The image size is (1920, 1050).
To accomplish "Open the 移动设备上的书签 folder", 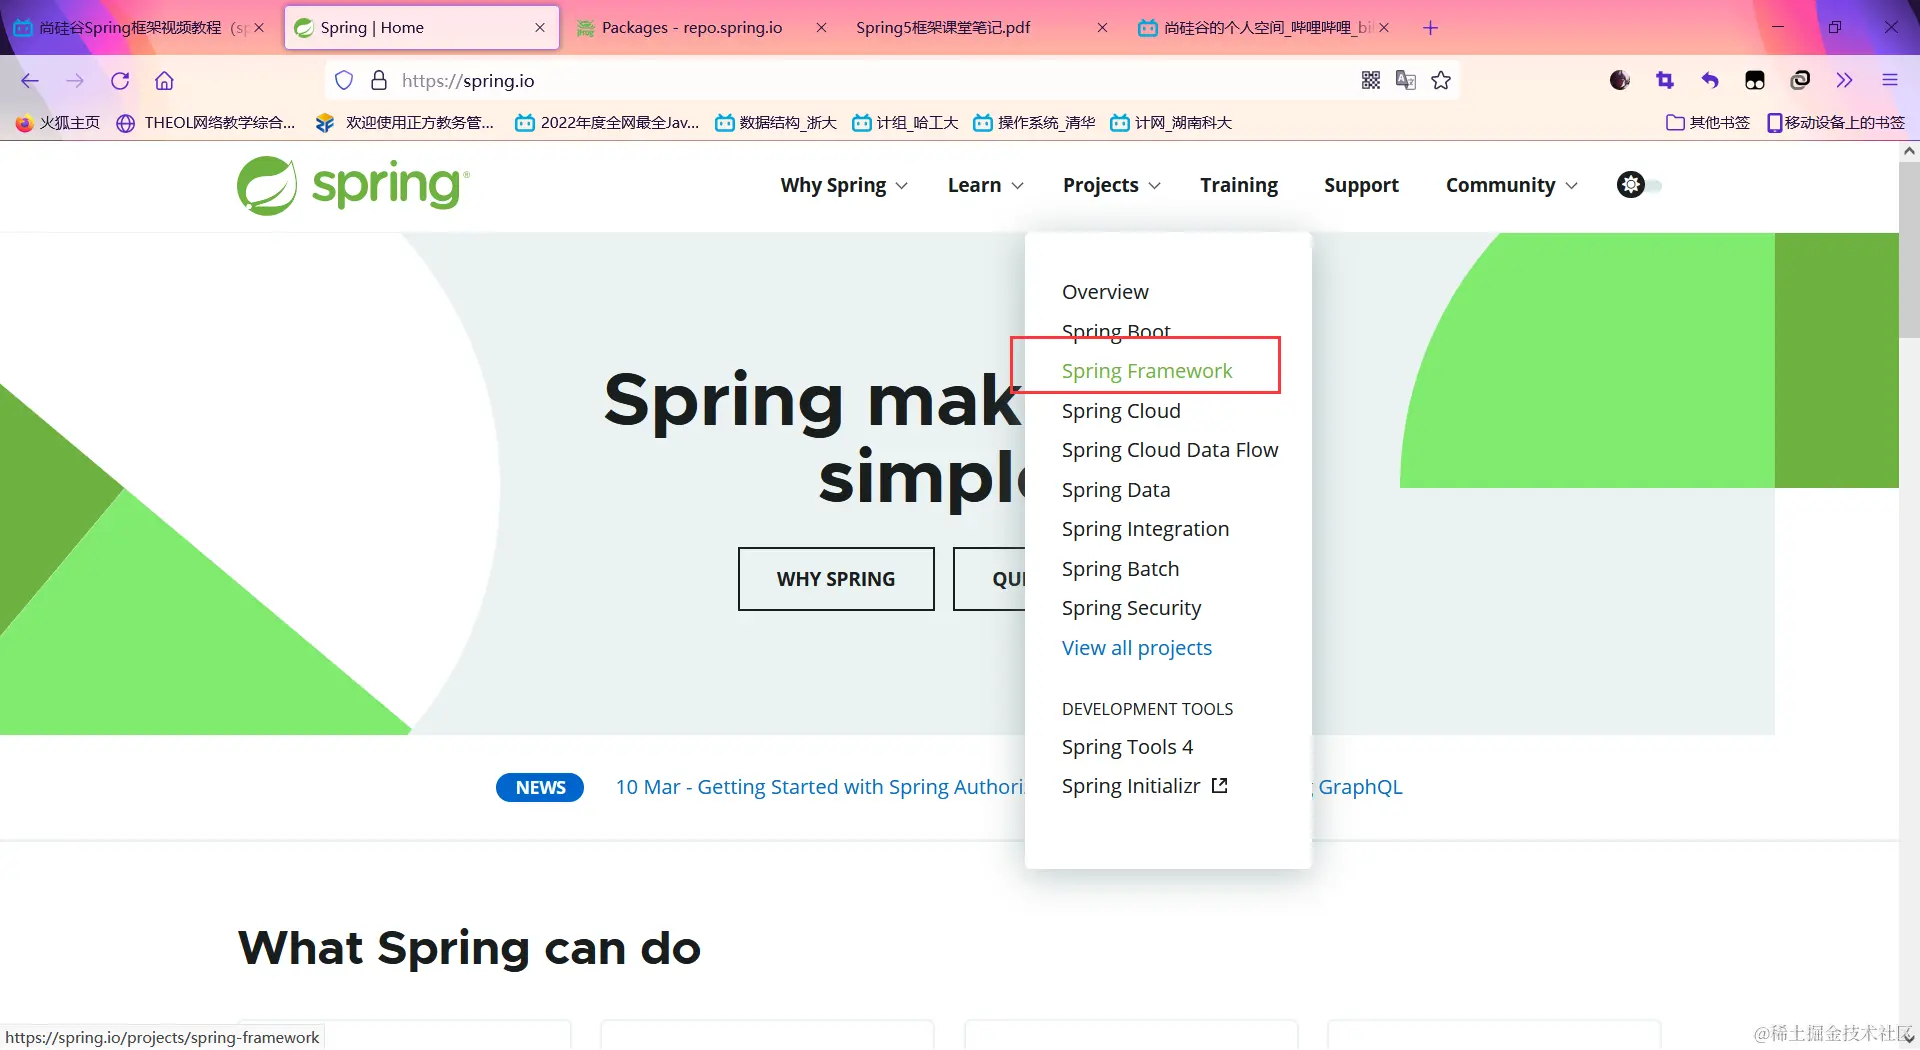I will point(1836,123).
